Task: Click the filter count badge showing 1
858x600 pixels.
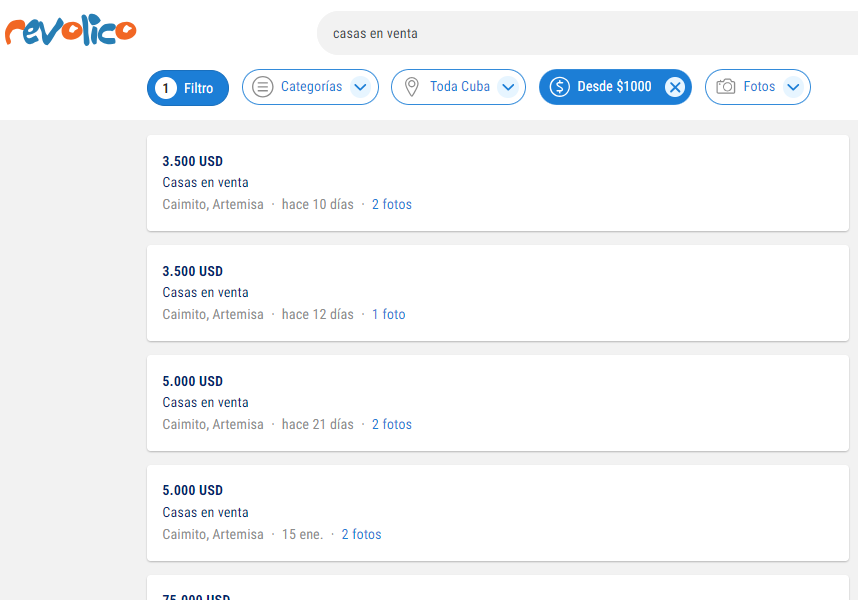Action: [x=166, y=88]
